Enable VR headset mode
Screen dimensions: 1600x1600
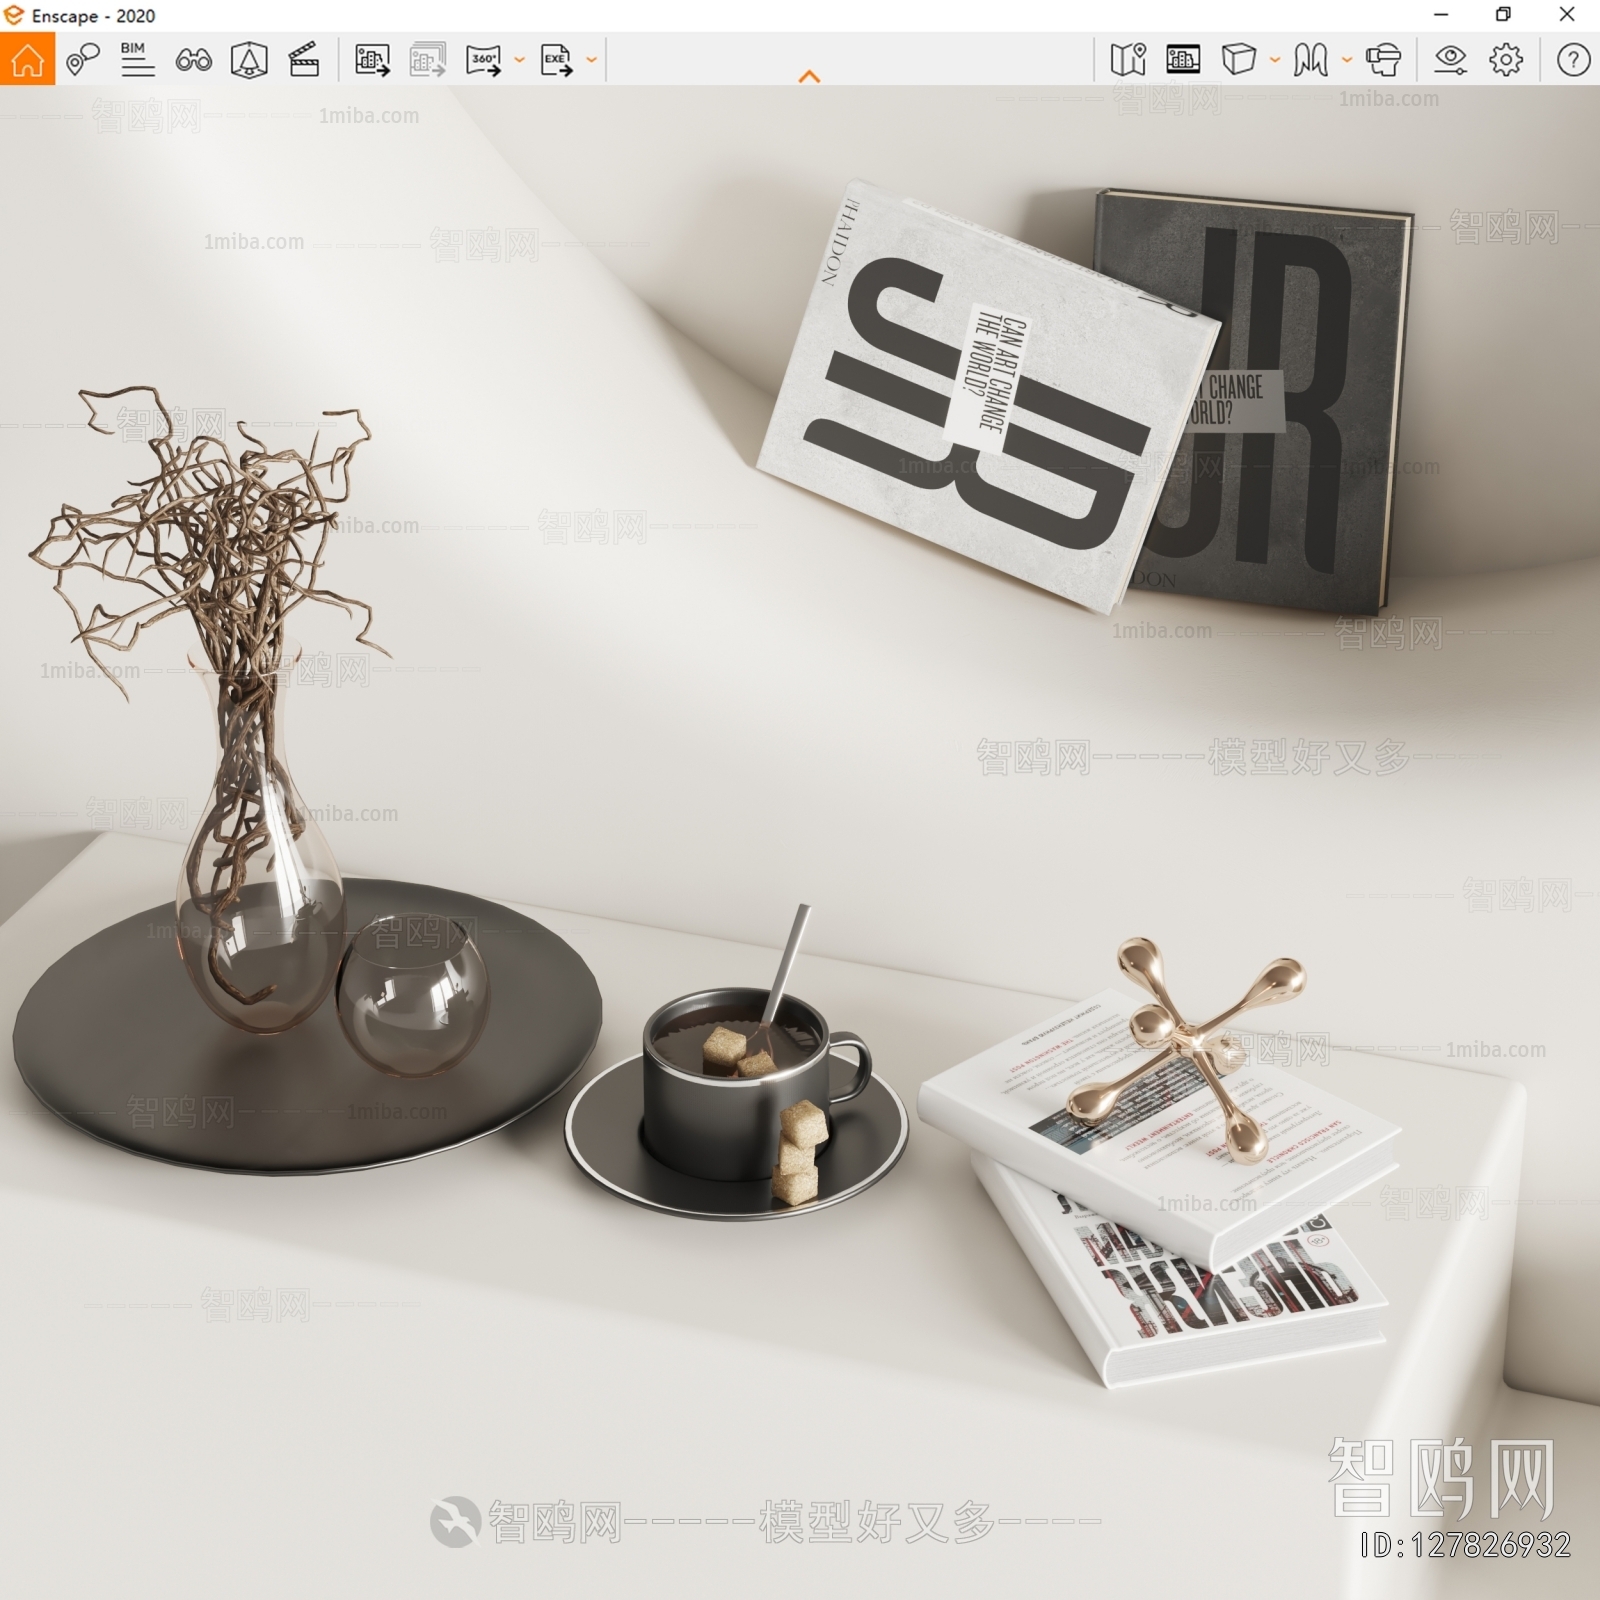1383,60
